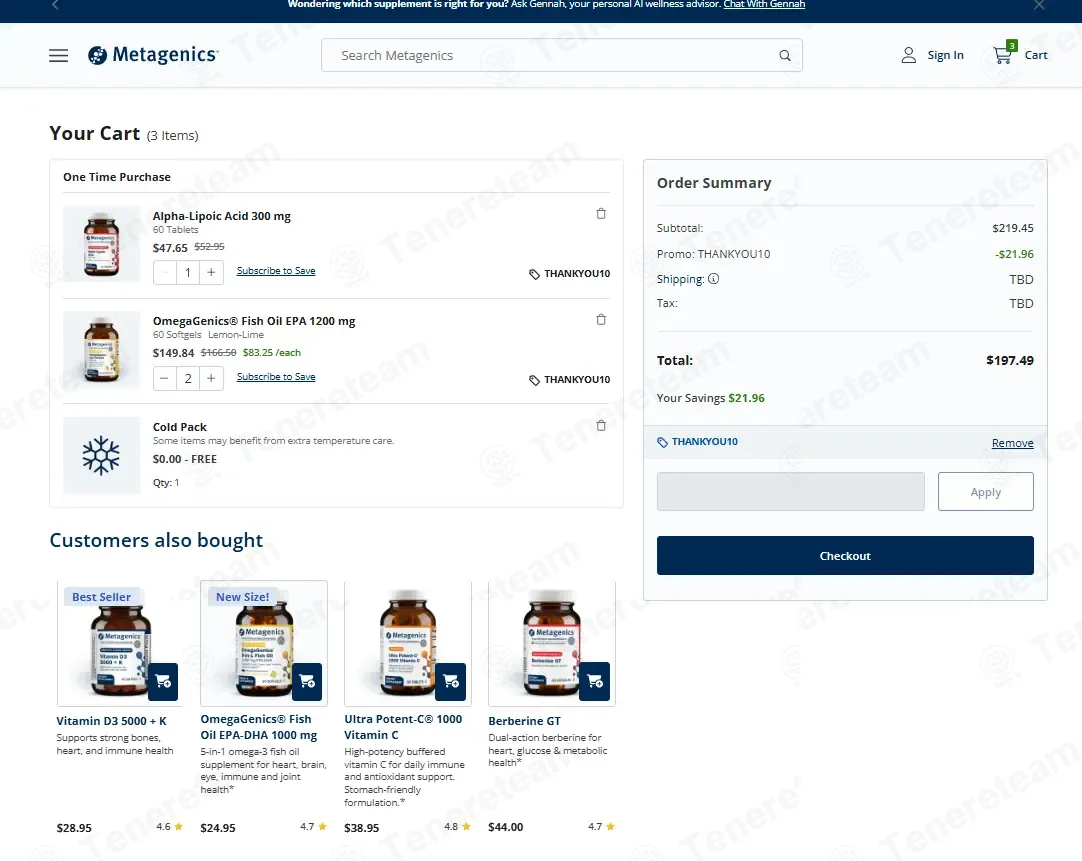This screenshot has width=1082, height=861.
Task: Click the Apply promo button
Action: pos(985,491)
